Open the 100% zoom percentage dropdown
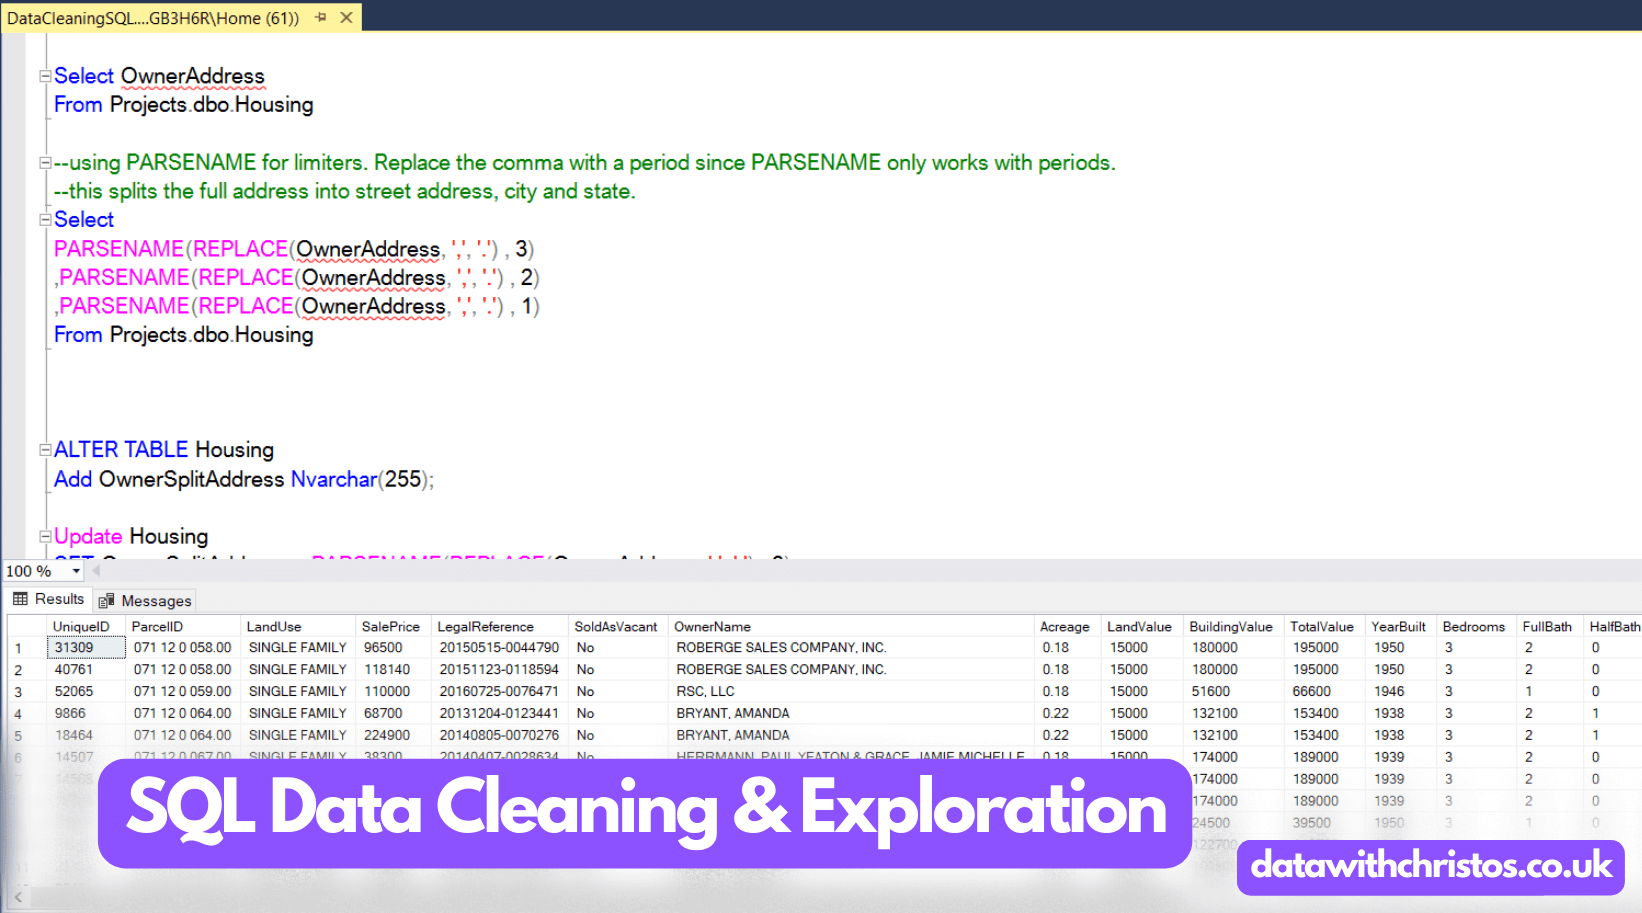The height and width of the screenshot is (913, 1642). [x=75, y=570]
